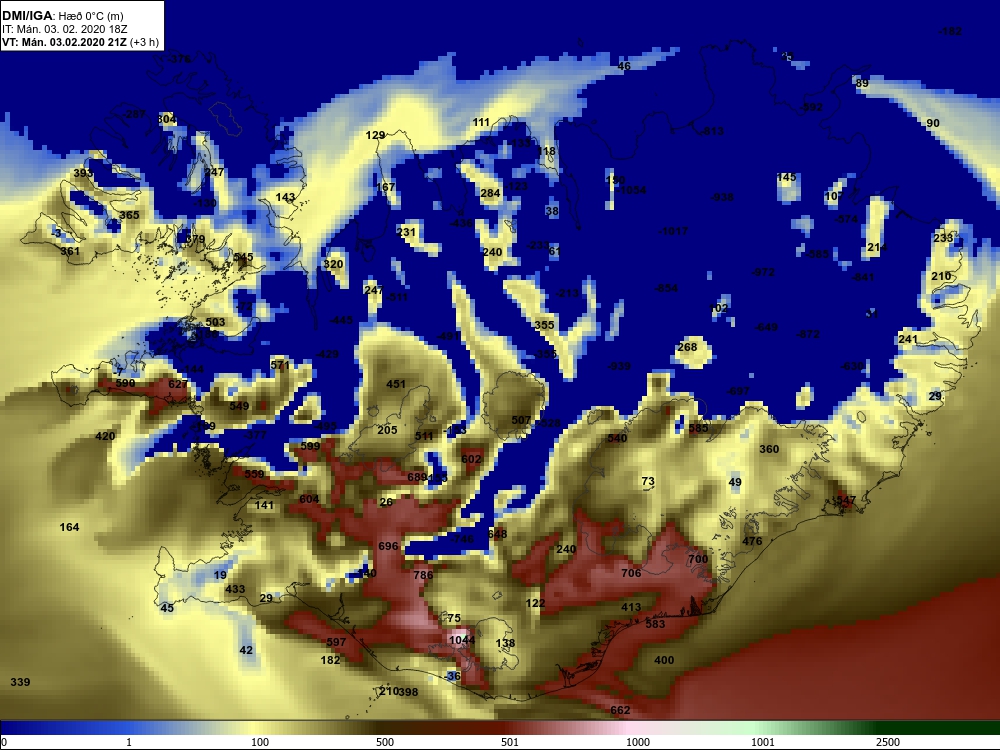Click the map value 604
The width and height of the screenshot is (1000, 750).
[x=309, y=499]
